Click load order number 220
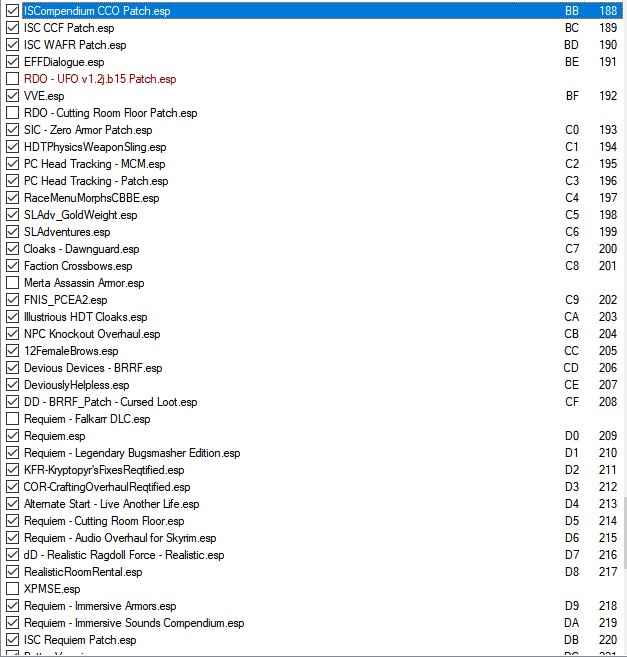The width and height of the screenshot is (627, 657). click(608, 640)
